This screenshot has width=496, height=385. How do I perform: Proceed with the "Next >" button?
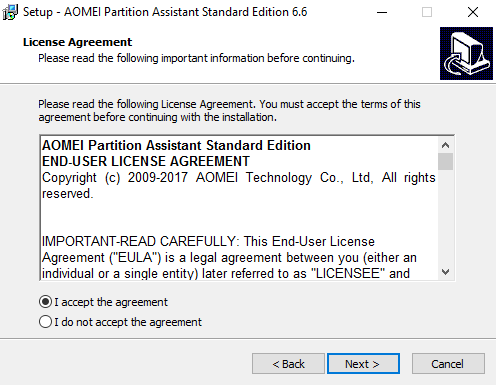click(x=363, y=364)
